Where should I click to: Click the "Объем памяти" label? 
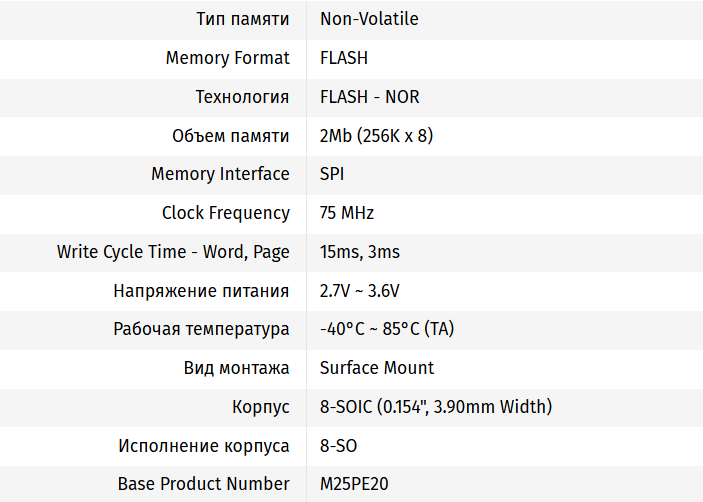[230, 136]
